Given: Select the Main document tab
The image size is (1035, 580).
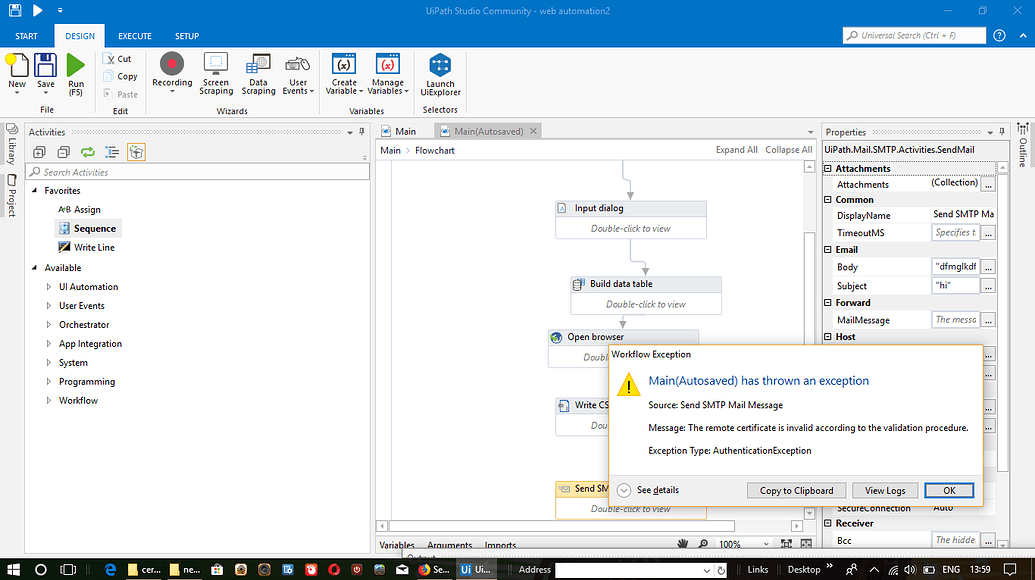Looking at the screenshot, I should [404, 130].
